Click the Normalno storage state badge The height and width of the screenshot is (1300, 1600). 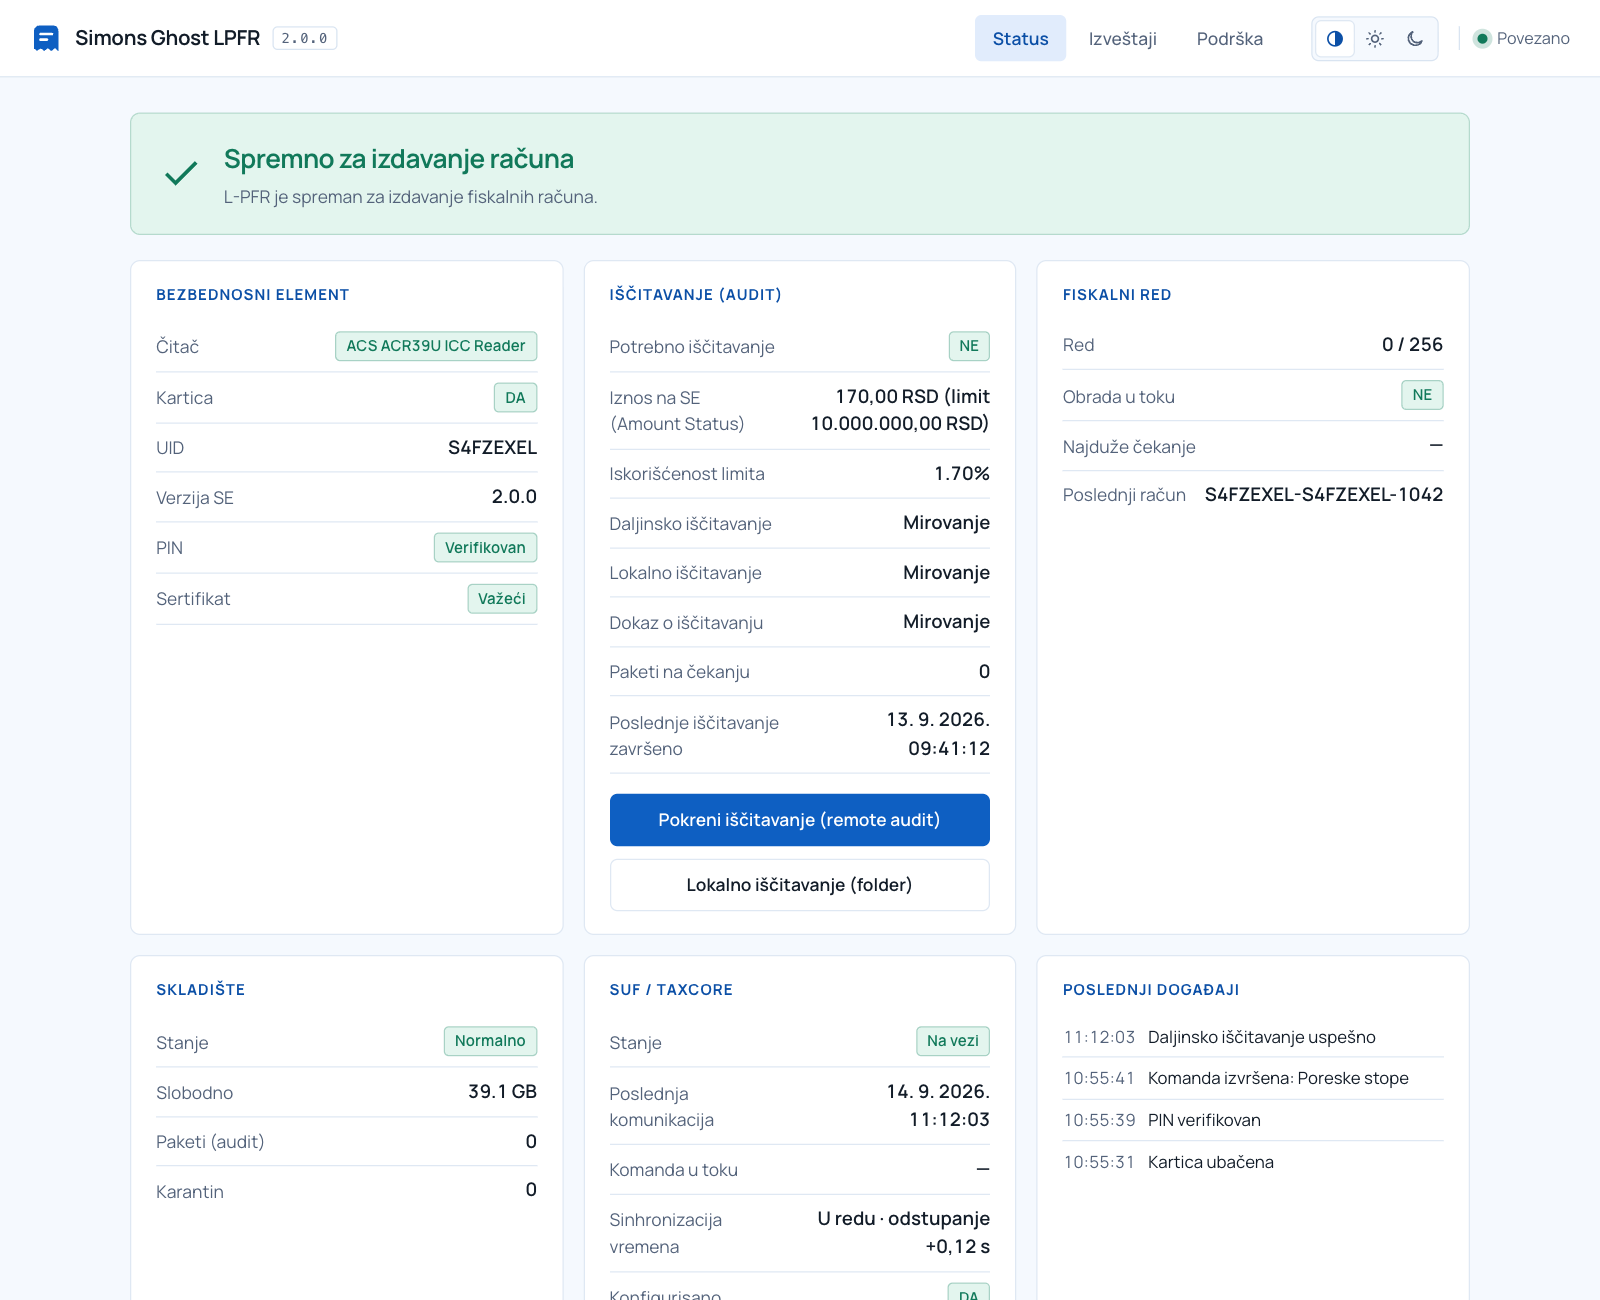point(490,1041)
